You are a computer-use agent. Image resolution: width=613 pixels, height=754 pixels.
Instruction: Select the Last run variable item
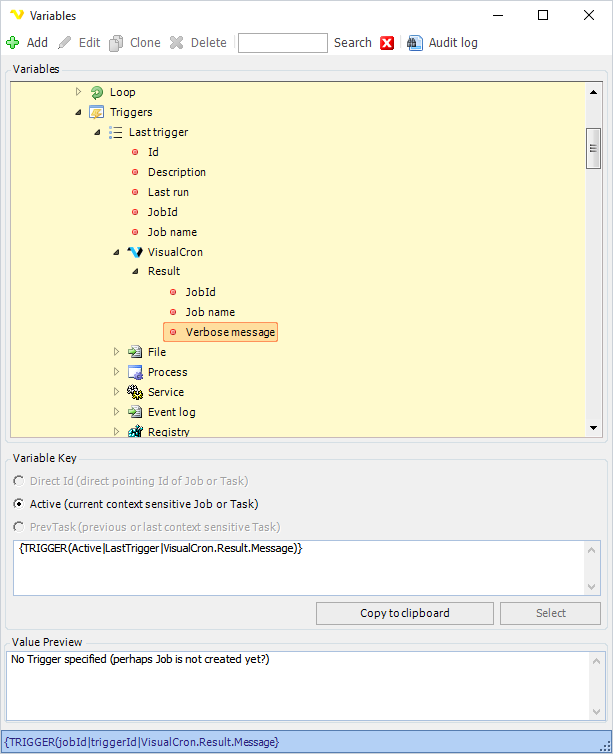168,192
